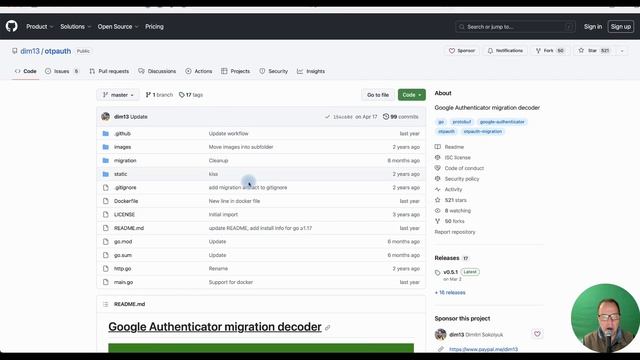Click the '+ 16 releases' link
This screenshot has width=640, height=360.
point(450,292)
